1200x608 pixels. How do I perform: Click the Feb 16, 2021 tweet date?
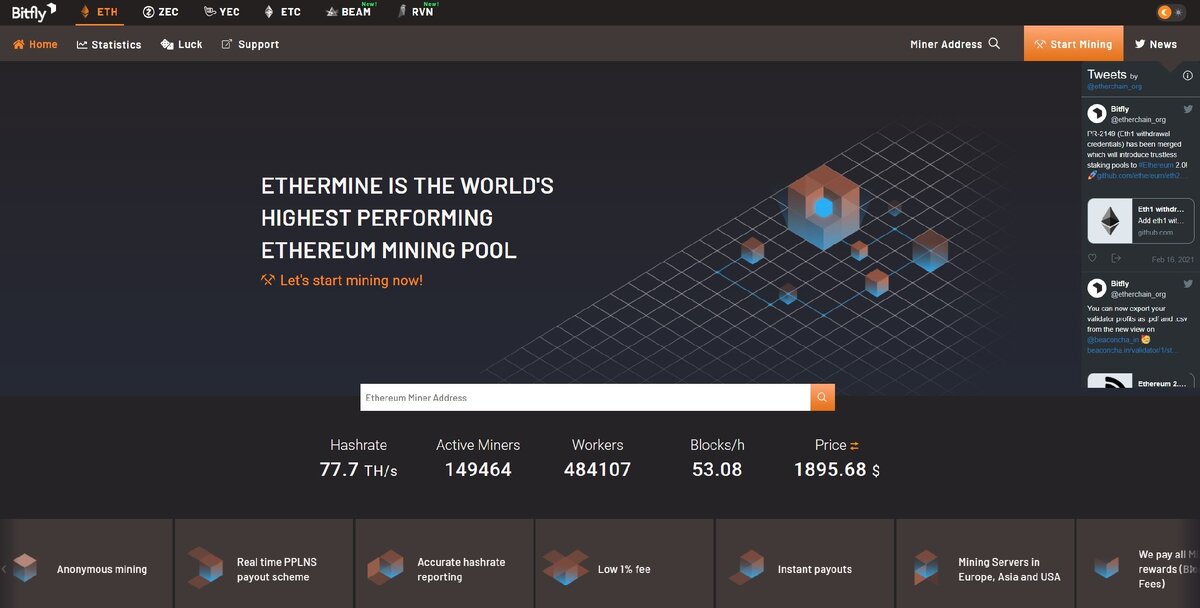pos(1173,259)
